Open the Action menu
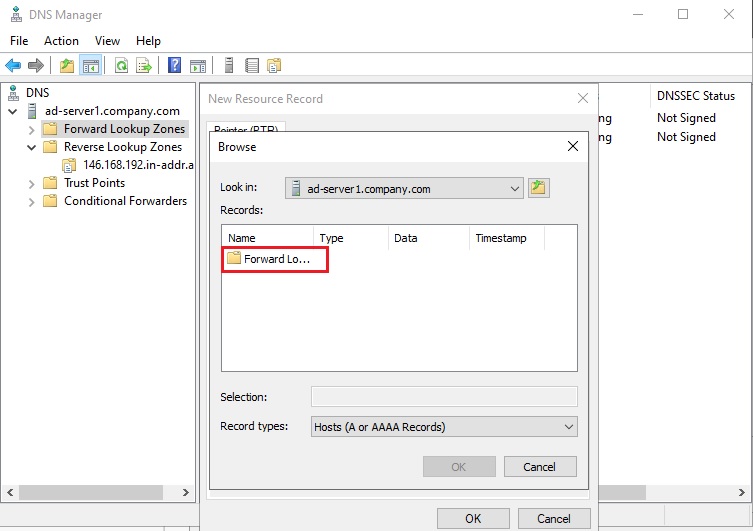753x531 pixels. [61, 41]
